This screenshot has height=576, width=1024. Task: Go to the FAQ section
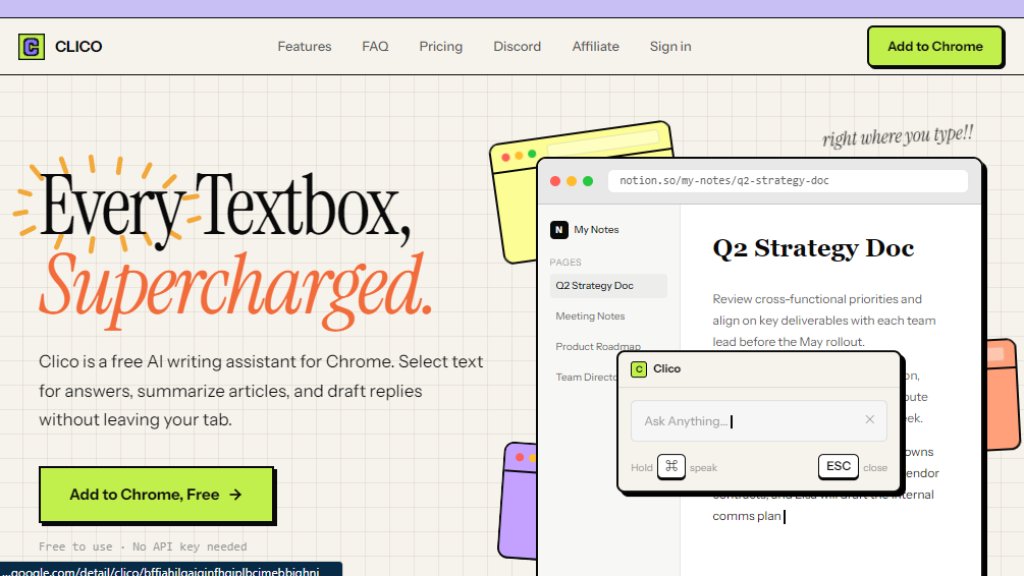tap(375, 46)
